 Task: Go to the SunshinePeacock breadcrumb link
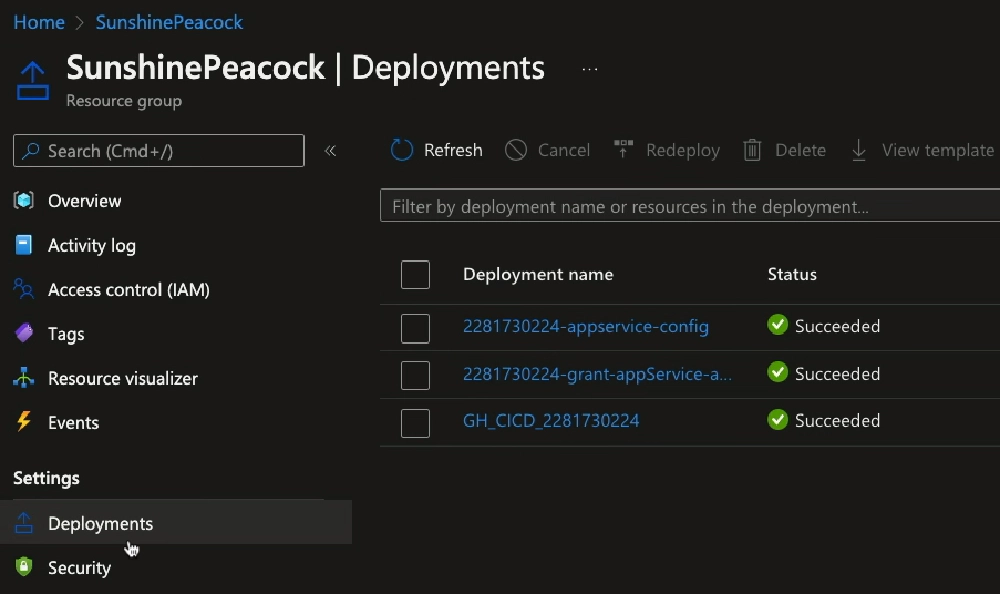coord(169,22)
